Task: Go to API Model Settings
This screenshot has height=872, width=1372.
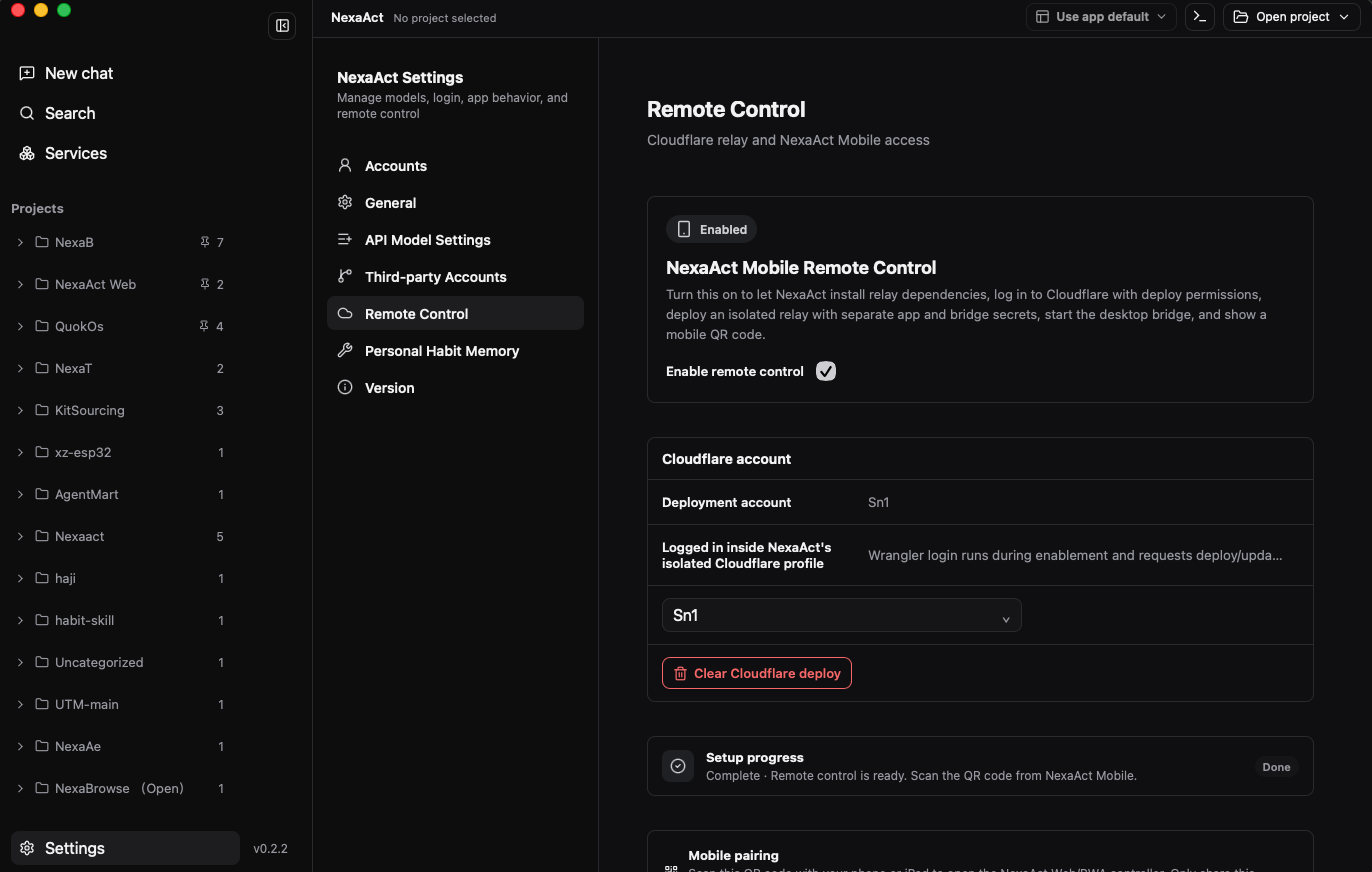Action: 455,240
